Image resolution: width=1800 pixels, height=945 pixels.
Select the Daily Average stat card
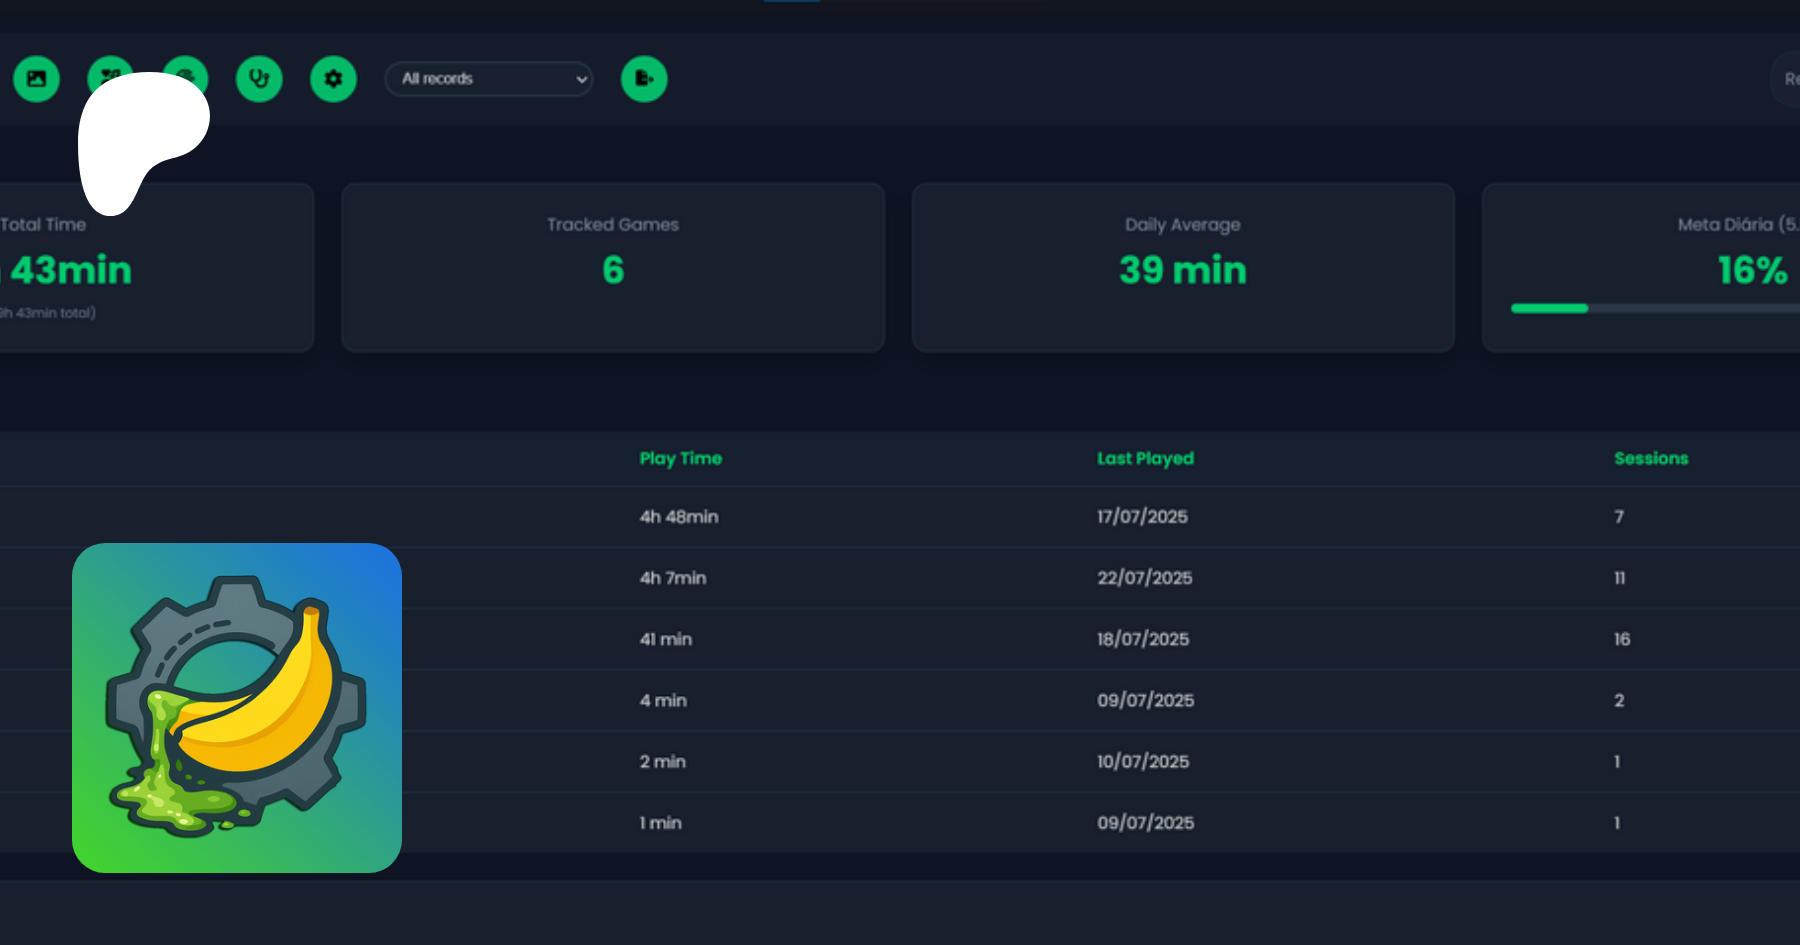[1182, 267]
